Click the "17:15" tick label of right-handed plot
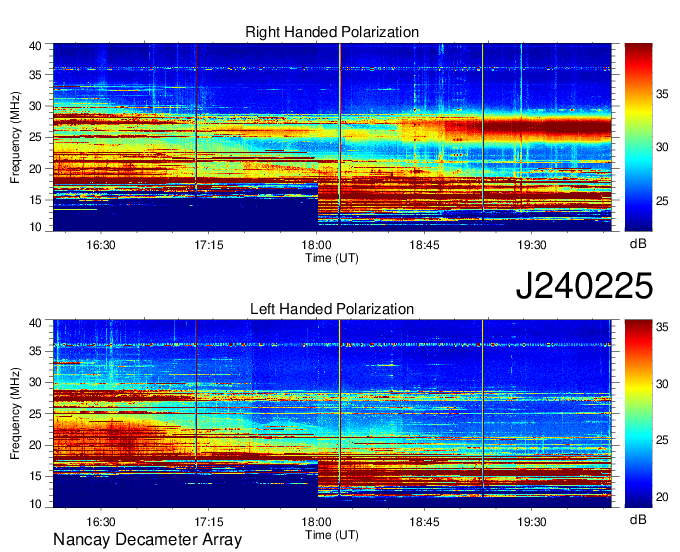This screenshot has height=552, width=680. pyautogui.click(x=209, y=245)
